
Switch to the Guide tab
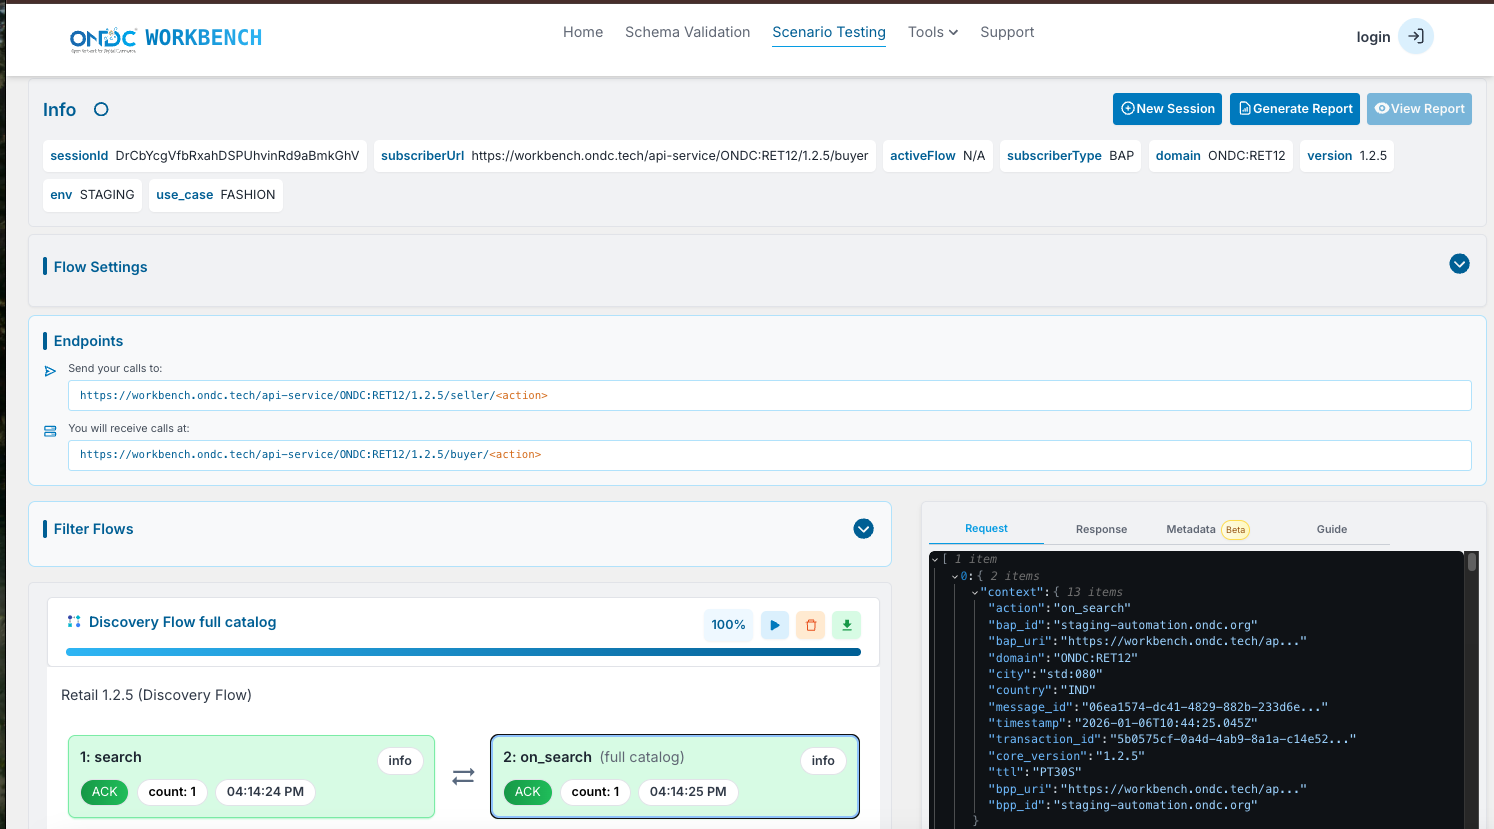1332,529
